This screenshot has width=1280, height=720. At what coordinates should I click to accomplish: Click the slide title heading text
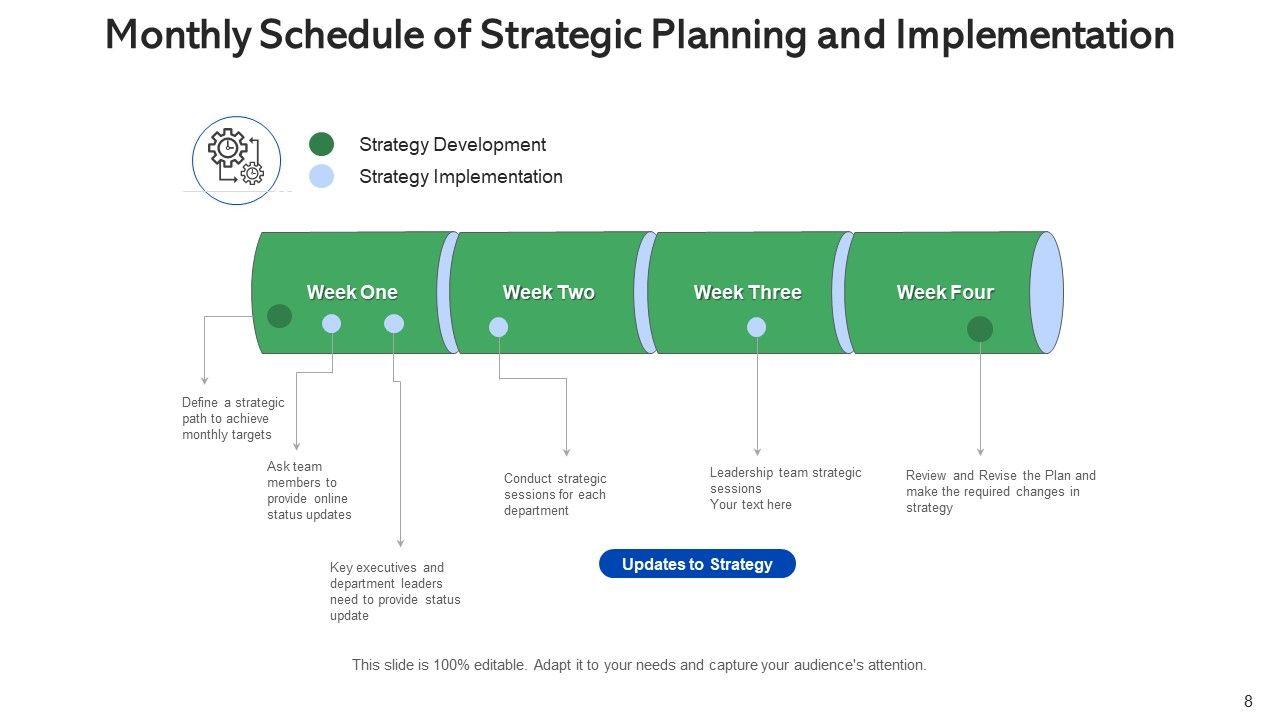coord(640,35)
